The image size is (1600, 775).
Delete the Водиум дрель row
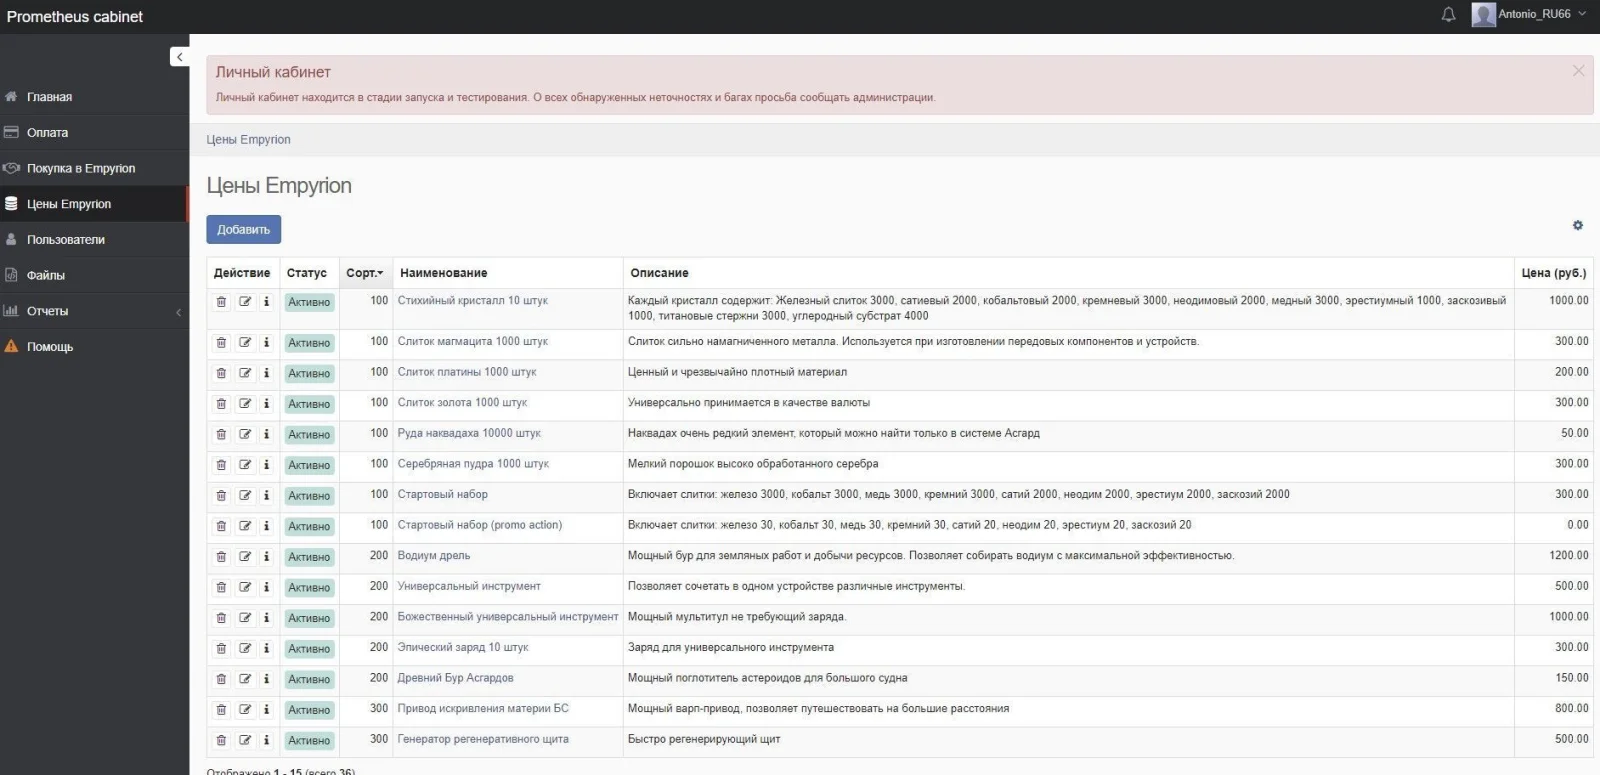[x=221, y=557]
